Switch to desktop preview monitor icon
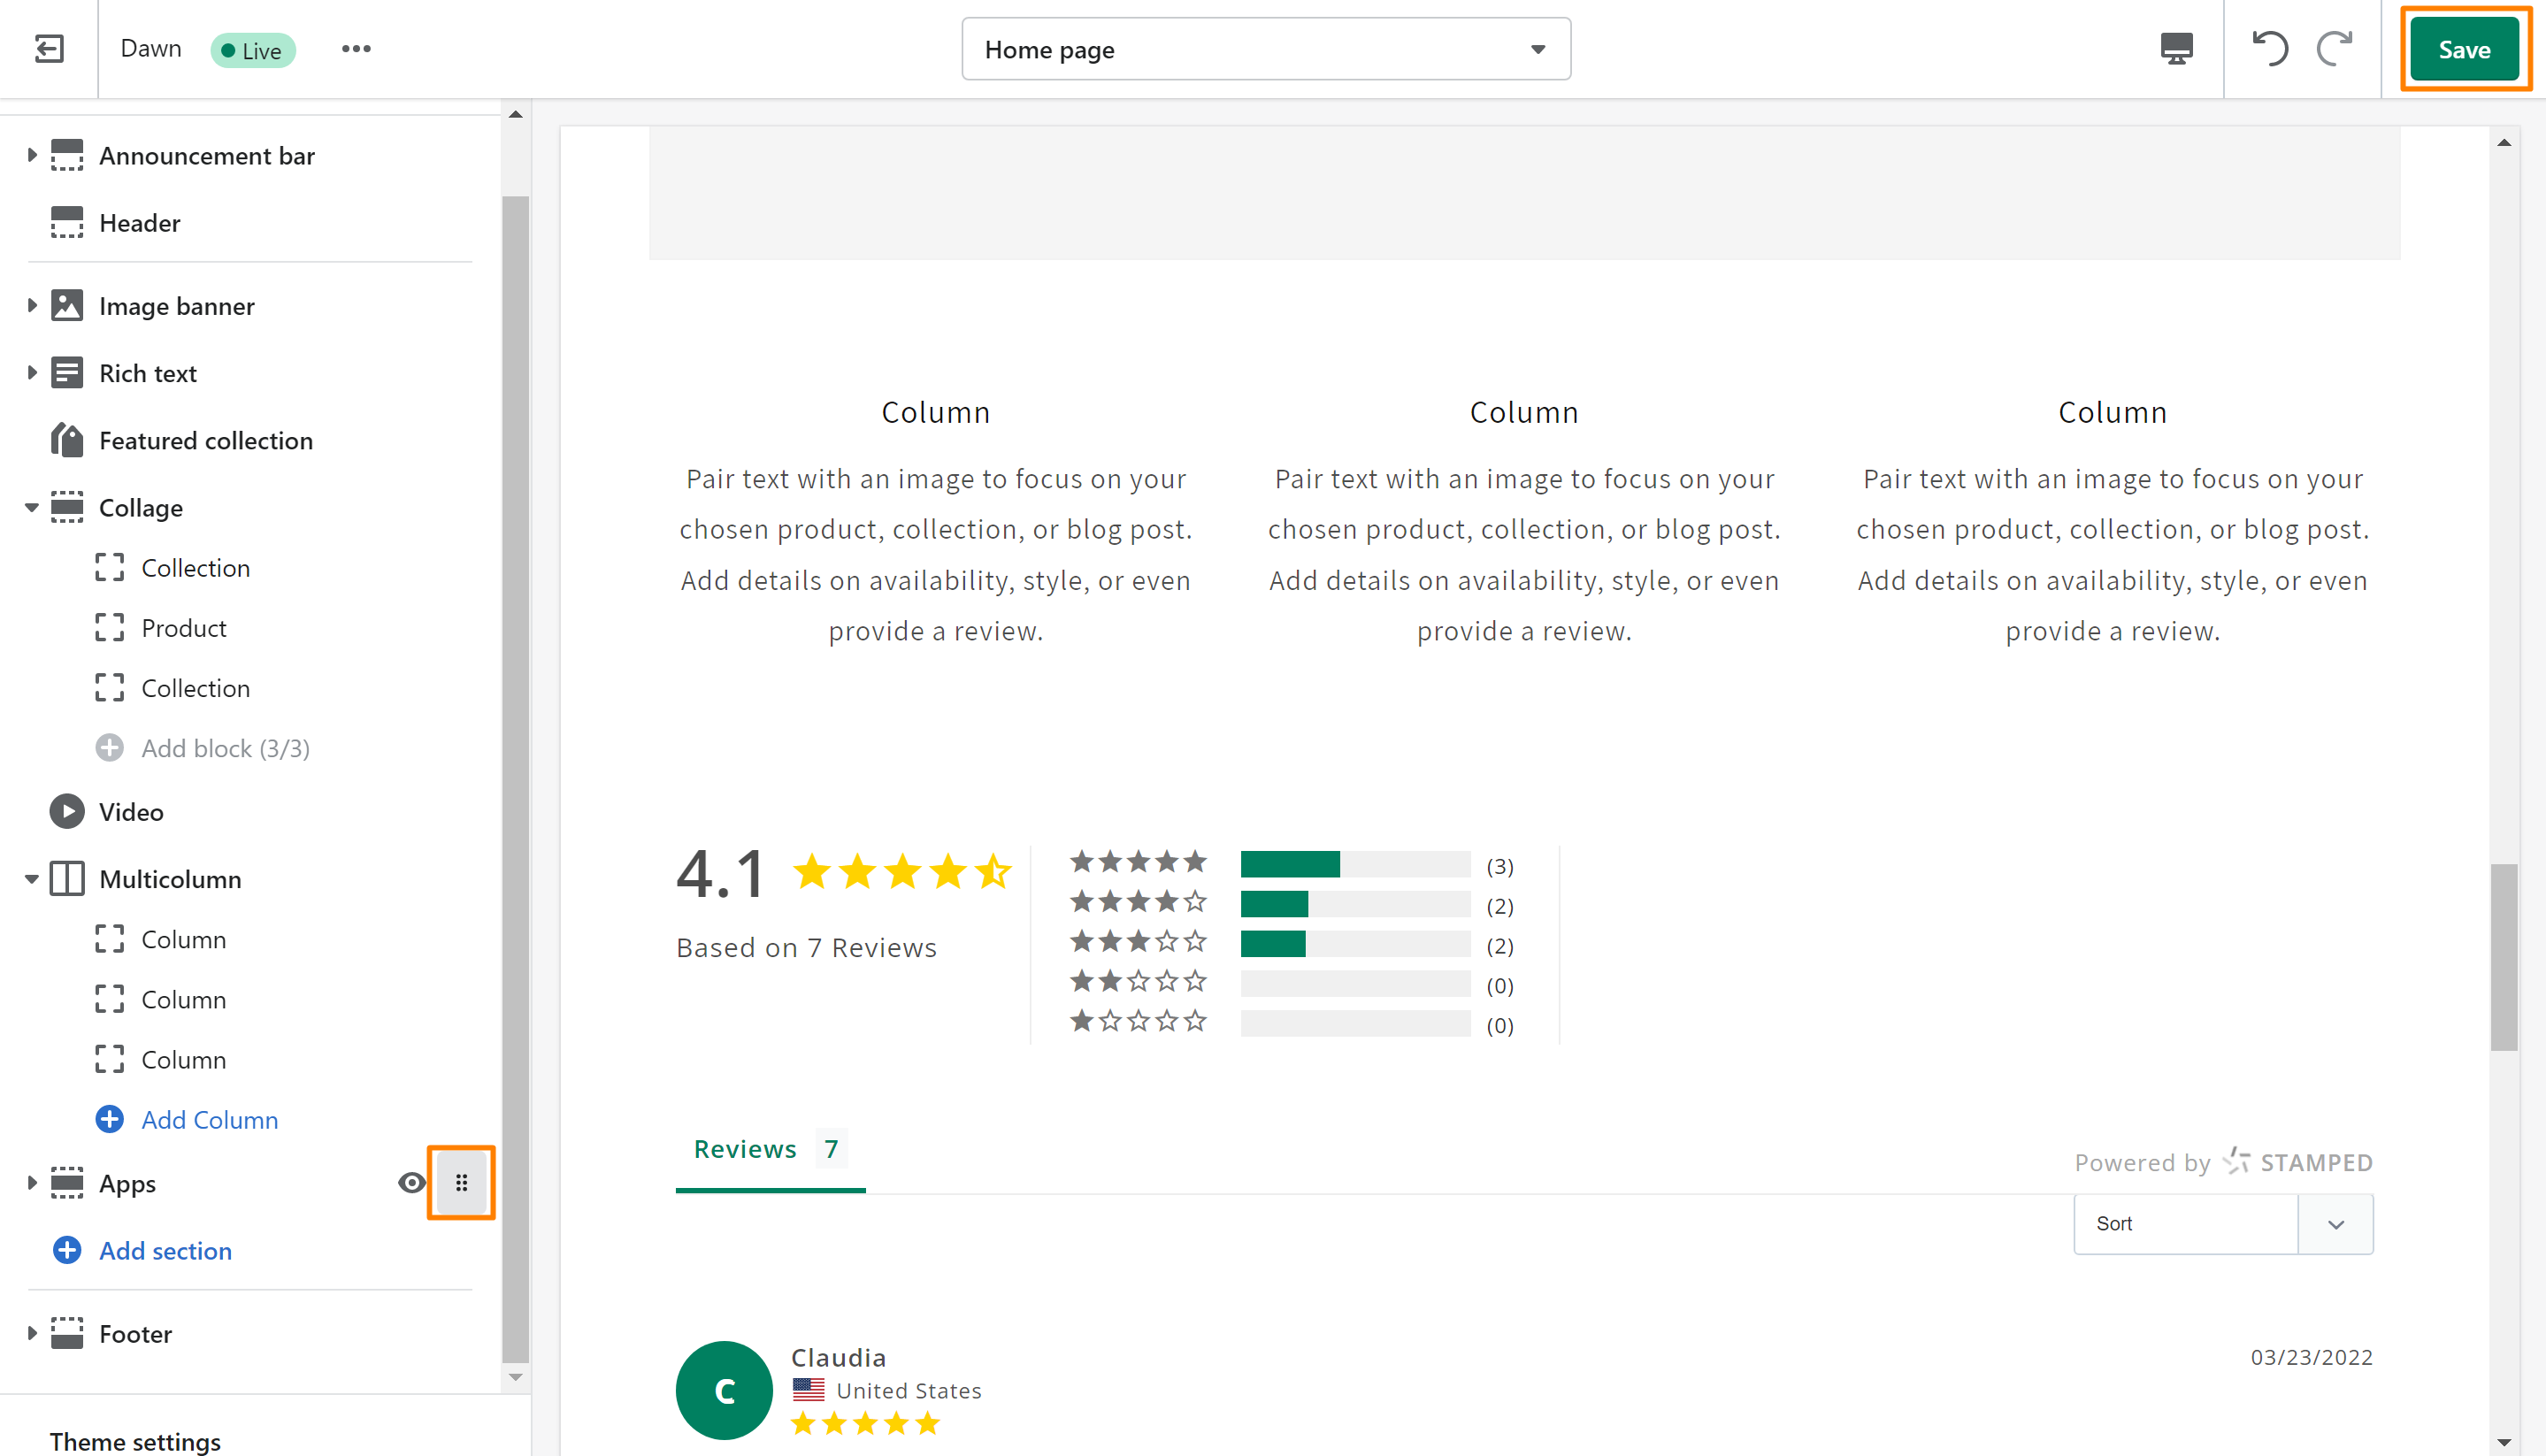The height and width of the screenshot is (1456, 2546). point(2176,49)
